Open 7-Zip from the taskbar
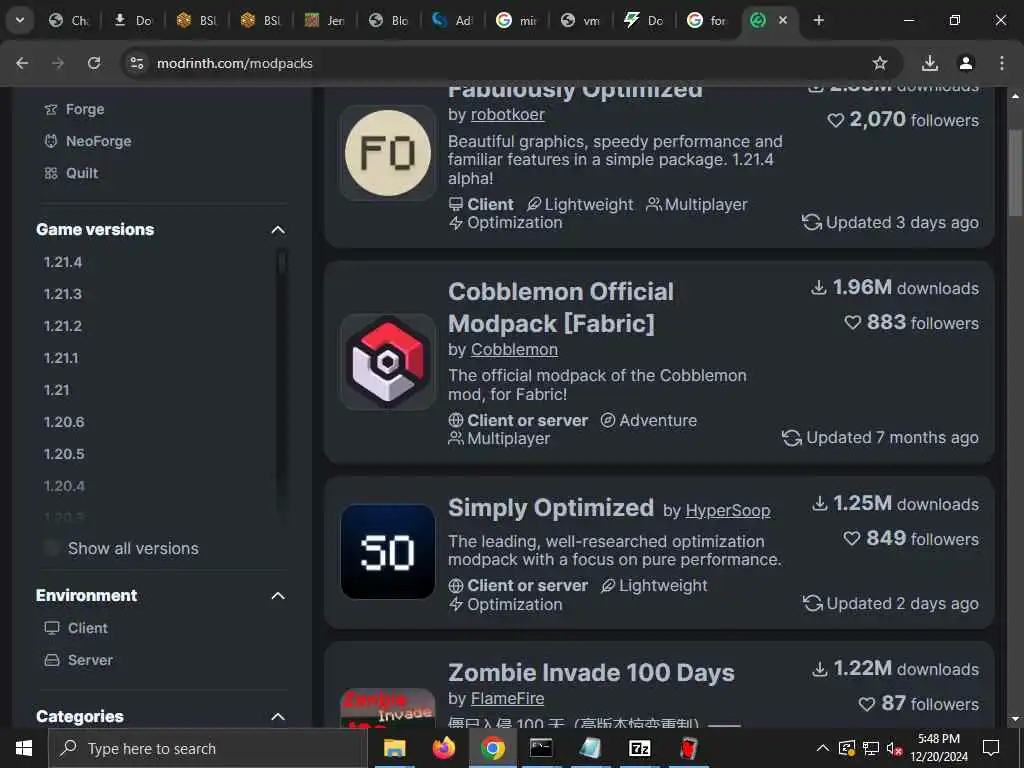The width and height of the screenshot is (1024, 768). click(639, 748)
